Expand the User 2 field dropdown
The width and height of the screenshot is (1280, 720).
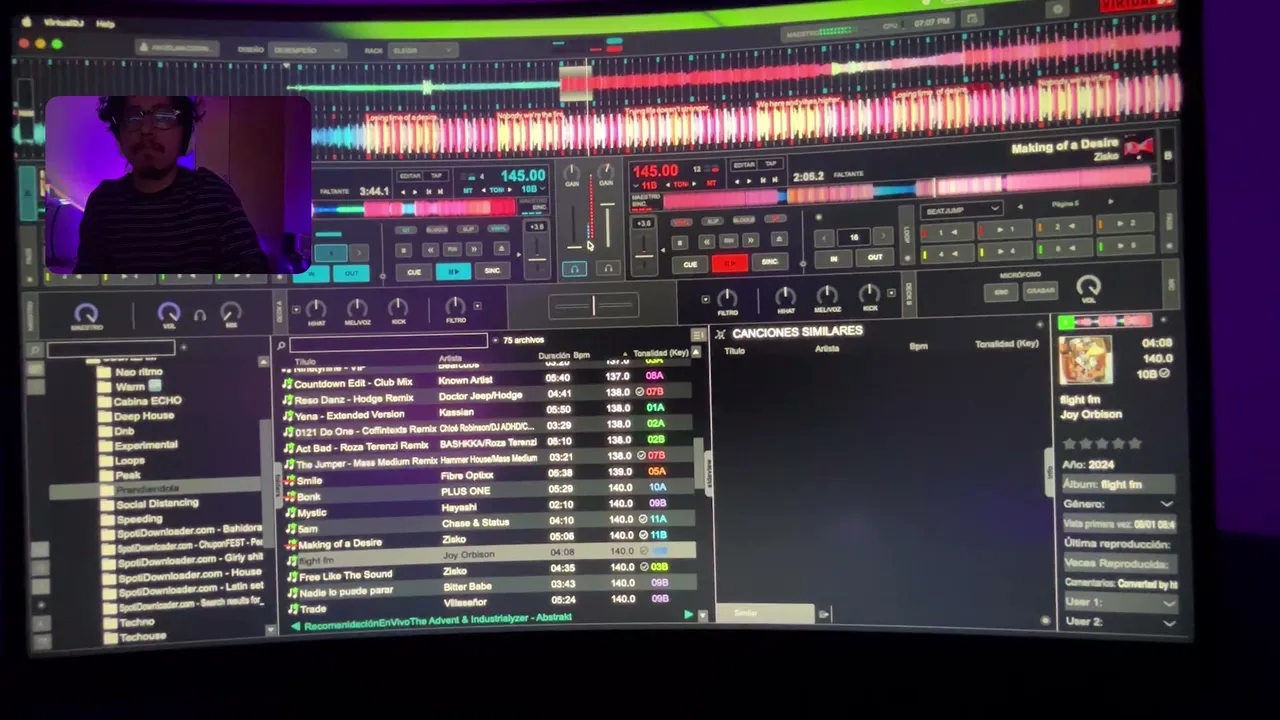point(1169,622)
